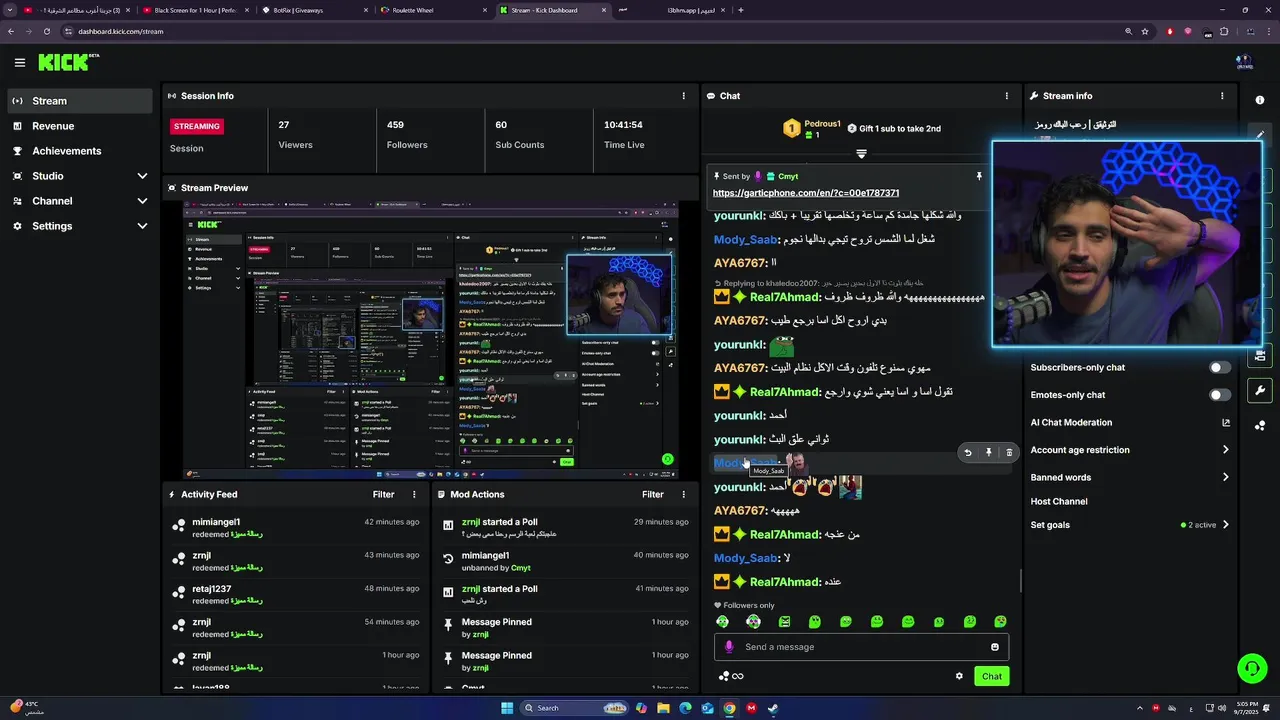Click the info icon on right rail

(x=1260, y=100)
